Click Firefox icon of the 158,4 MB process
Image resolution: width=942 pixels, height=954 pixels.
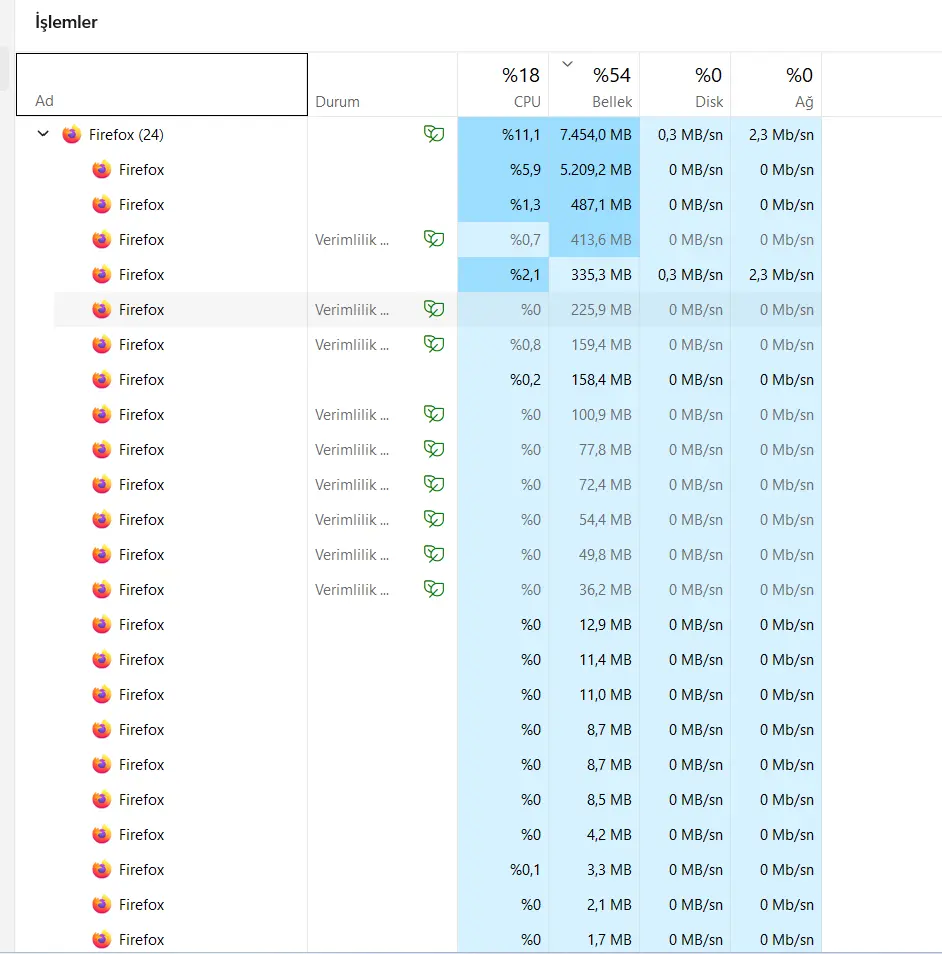(x=102, y=380)
